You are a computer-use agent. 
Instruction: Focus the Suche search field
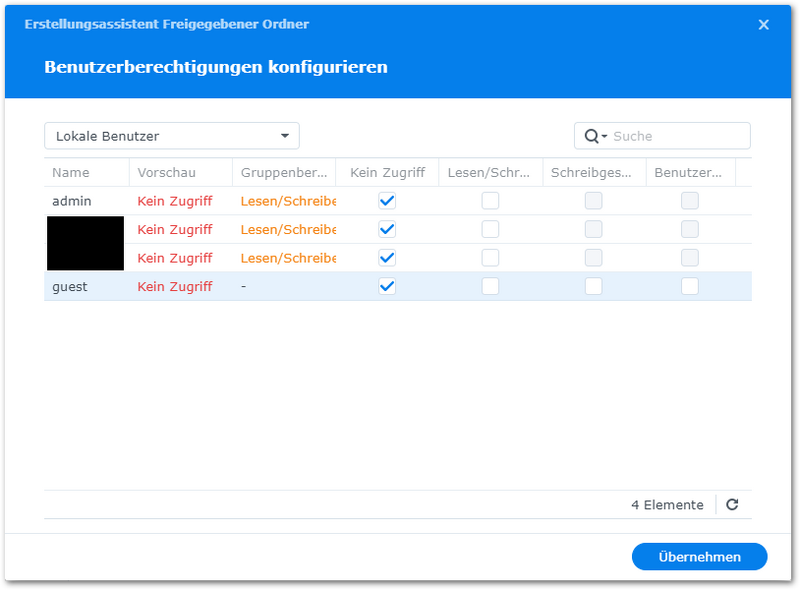point(677,136)
